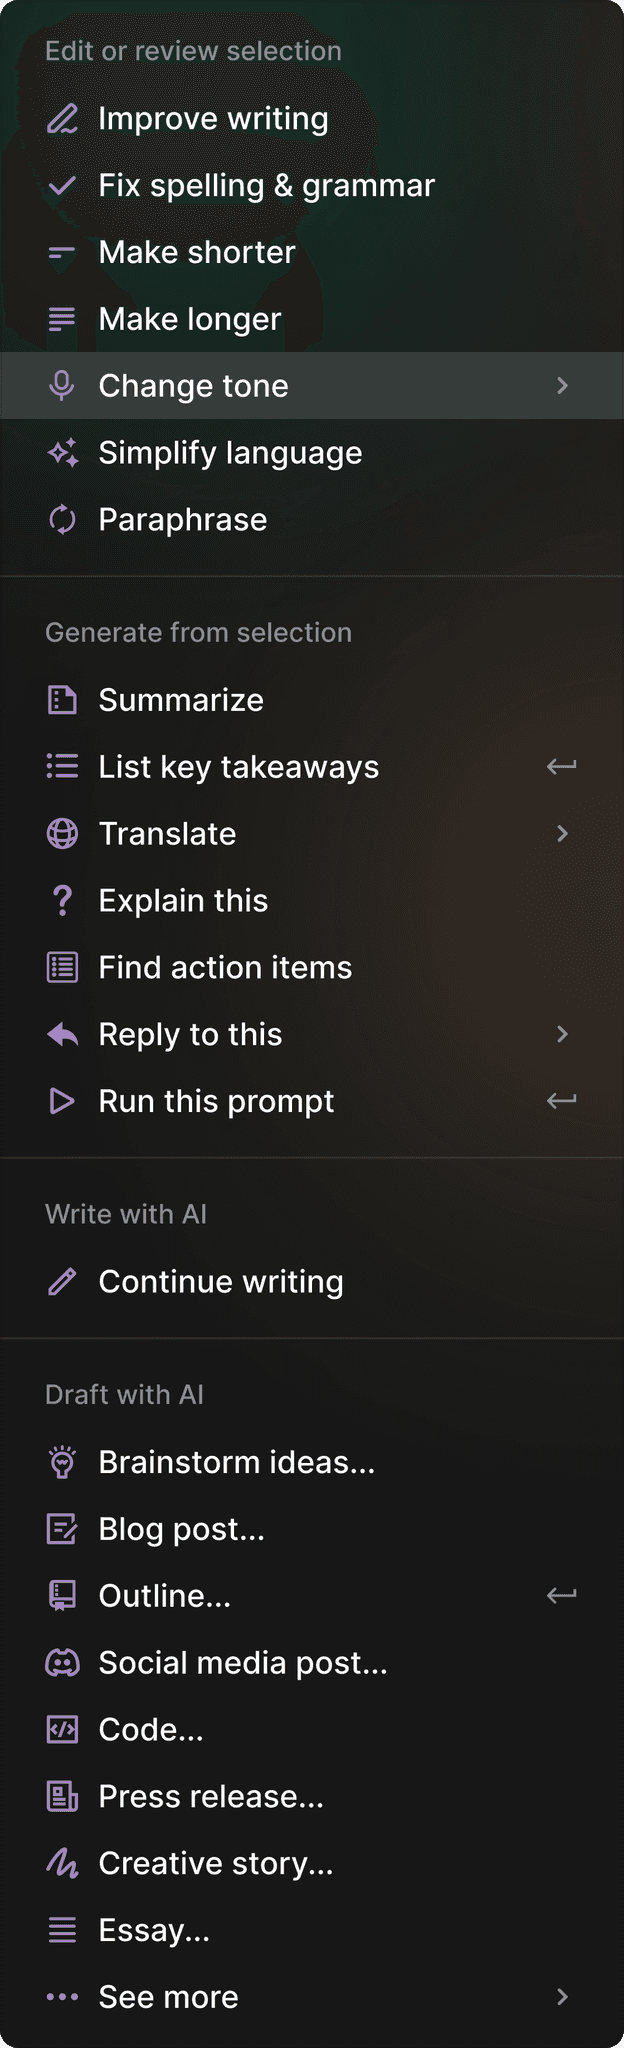624x2048 pixels.
Task: Click the code brackets icon beside Code
Action: 61,1728
